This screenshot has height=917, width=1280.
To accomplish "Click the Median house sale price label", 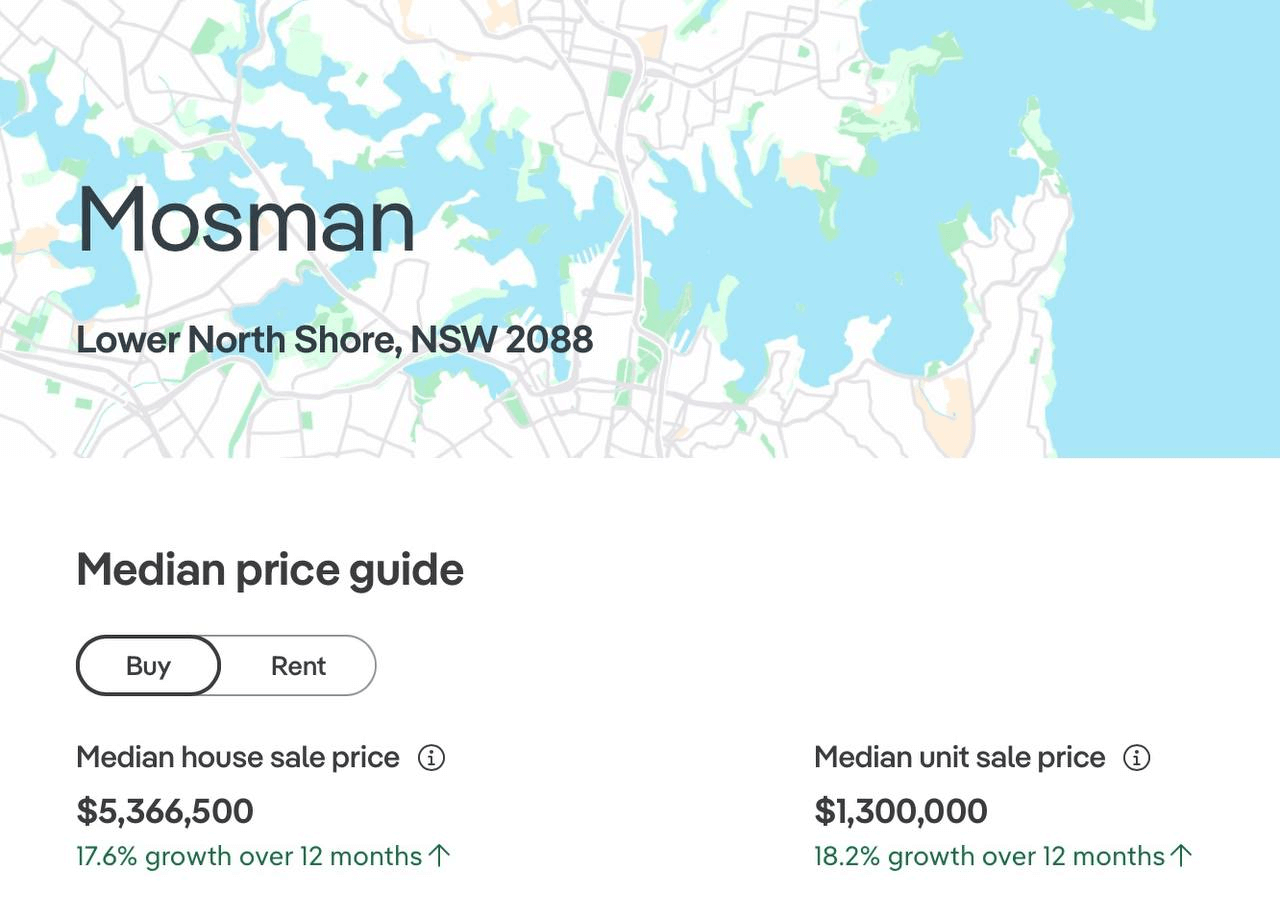I will (x=238, y=758).
